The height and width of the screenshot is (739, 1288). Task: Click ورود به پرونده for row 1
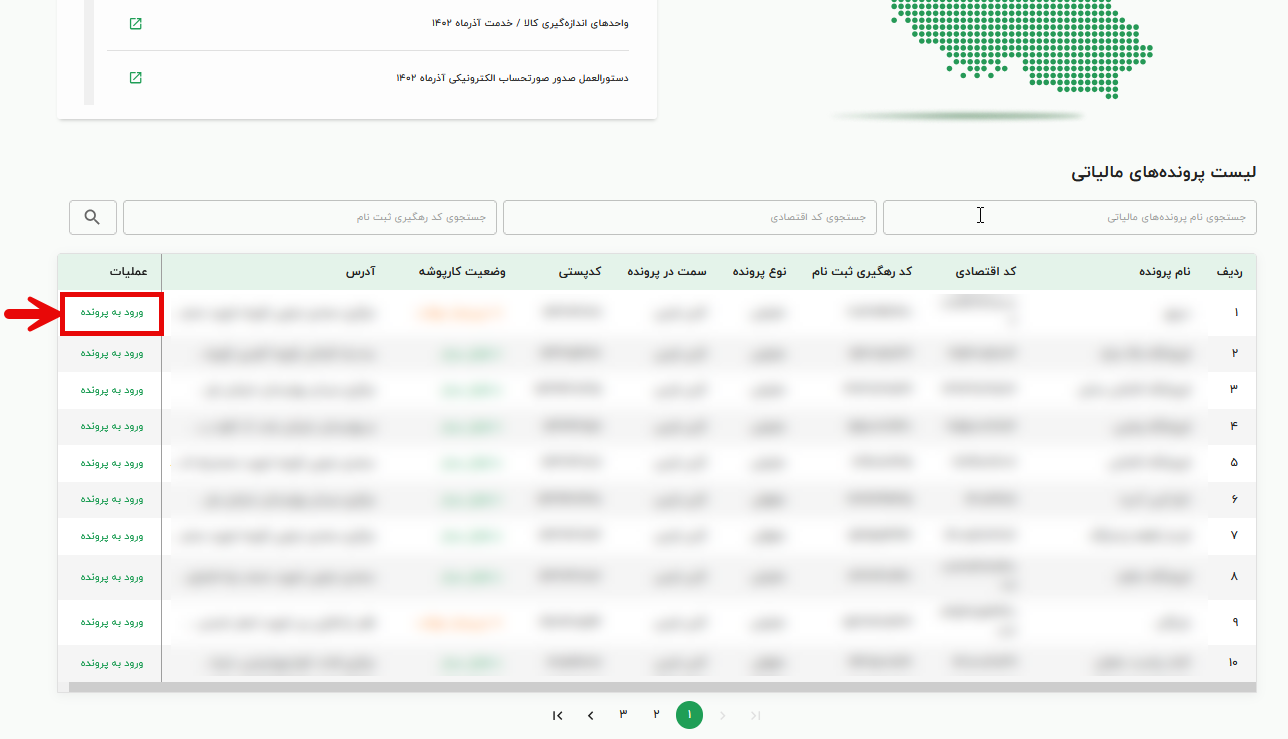(x=112, y=313)
